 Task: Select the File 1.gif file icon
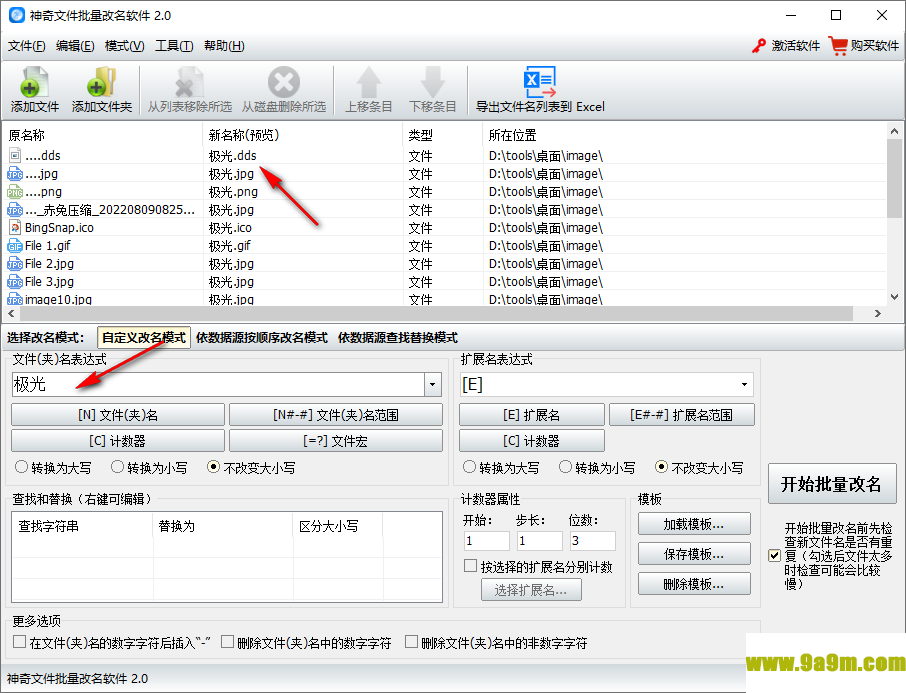coord(15,246)
